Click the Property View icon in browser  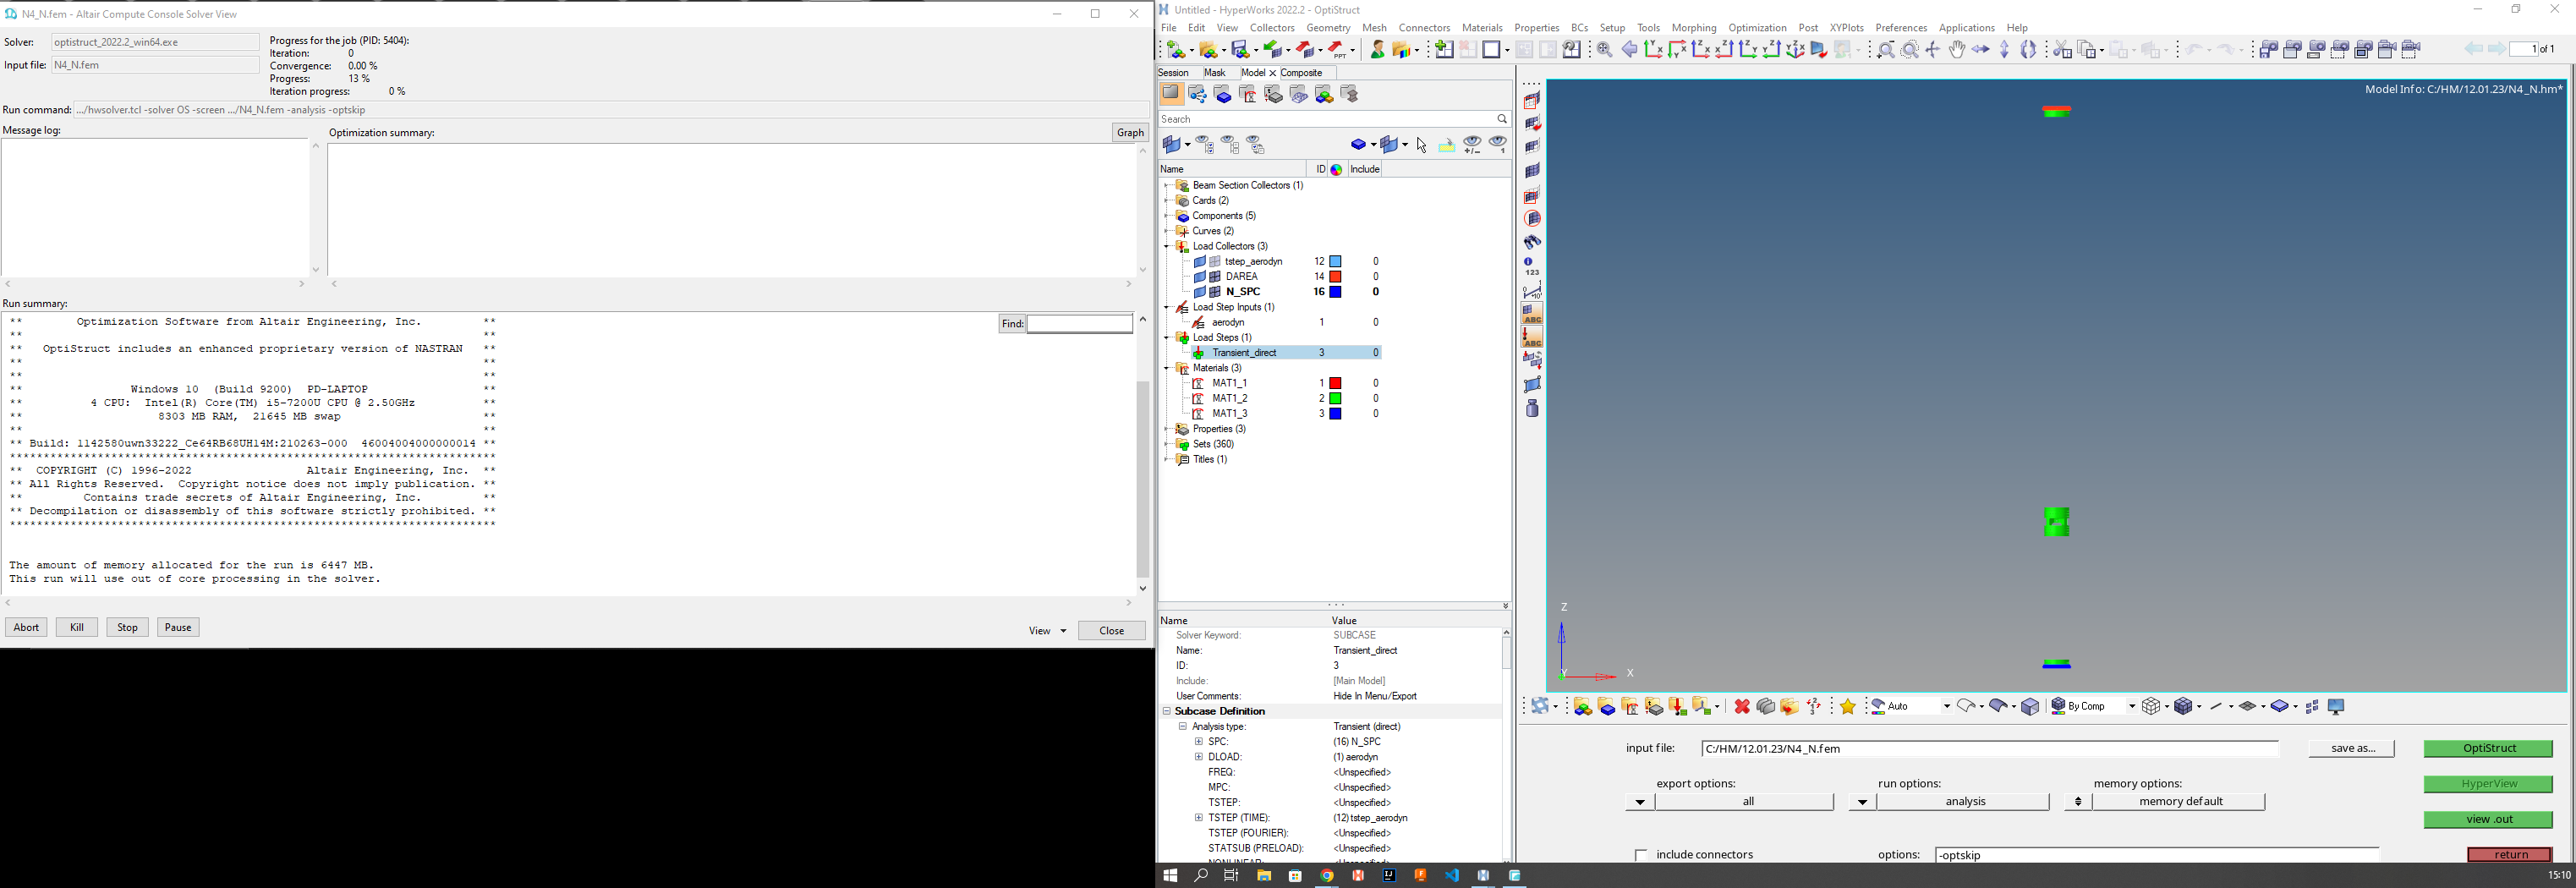1273,94
